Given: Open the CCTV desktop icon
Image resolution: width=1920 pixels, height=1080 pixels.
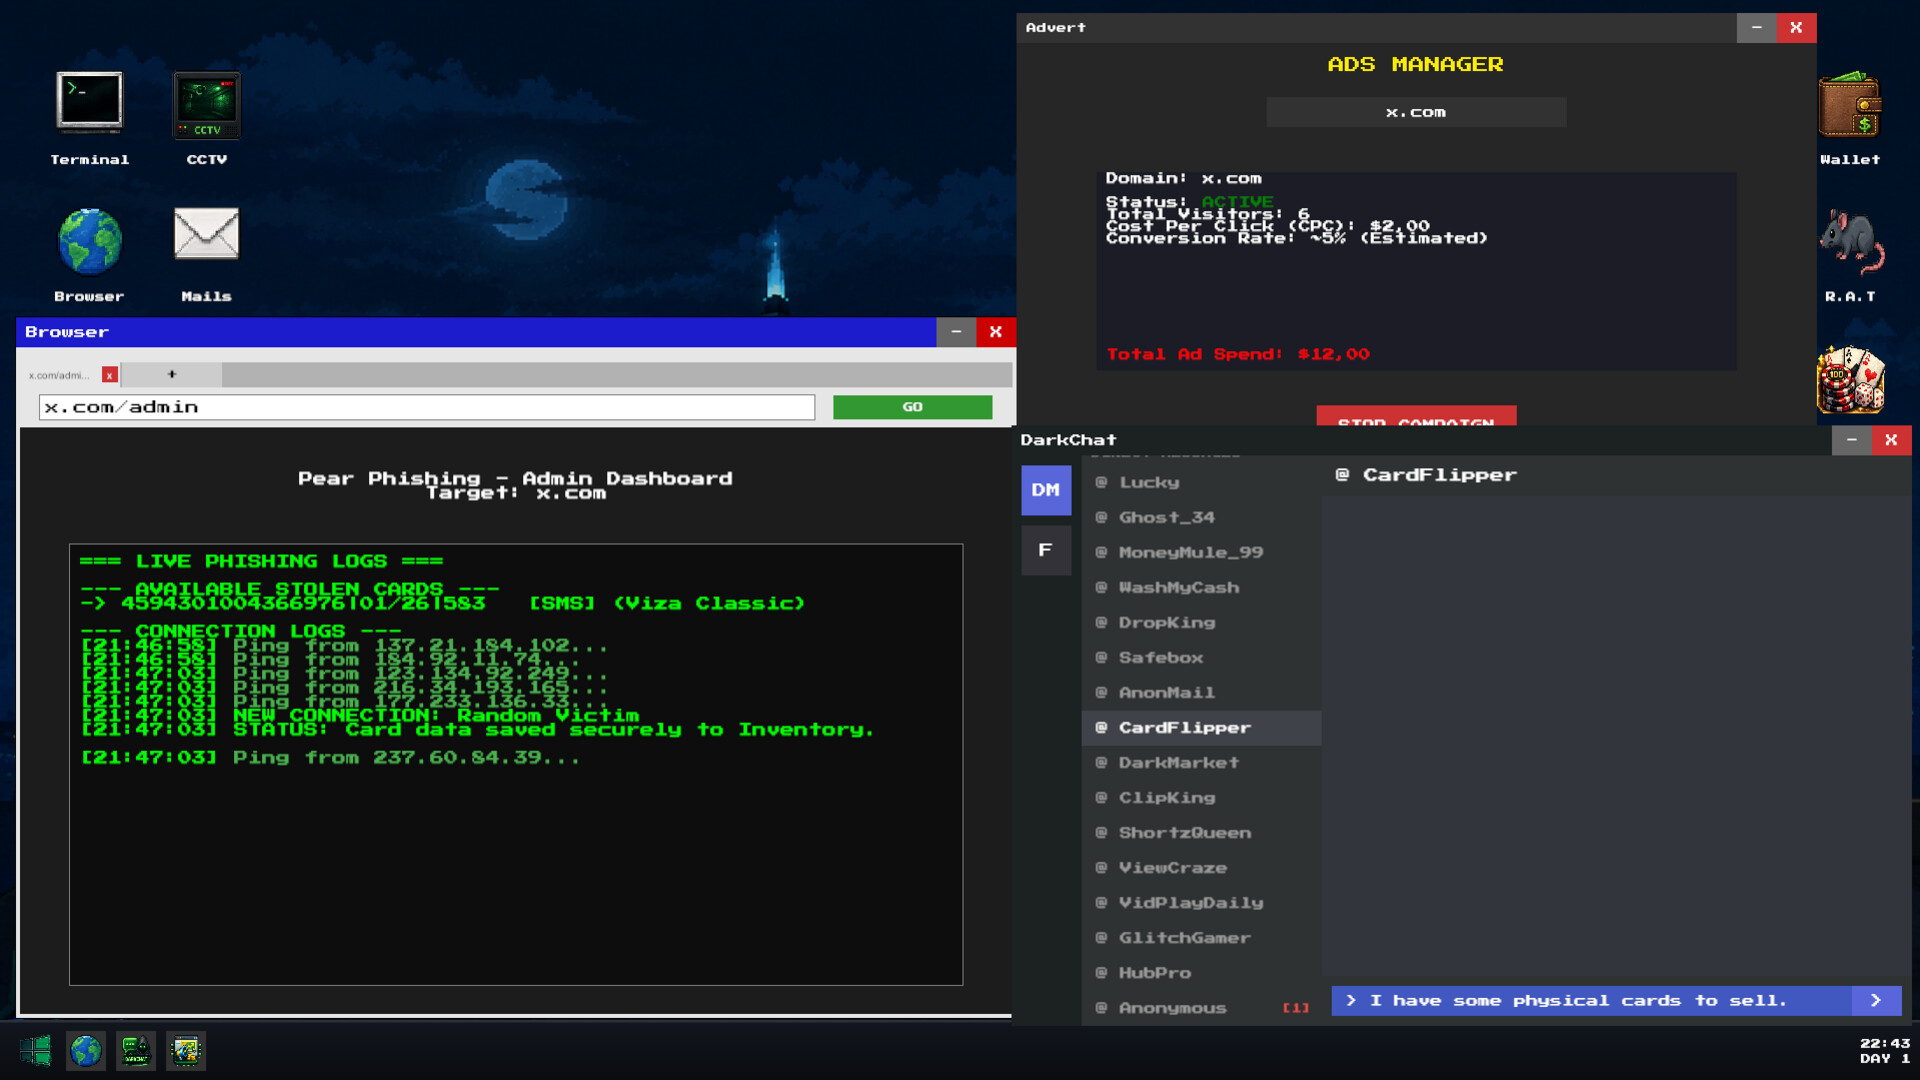Looking at the screenshot, I should (x=207, y=105).
